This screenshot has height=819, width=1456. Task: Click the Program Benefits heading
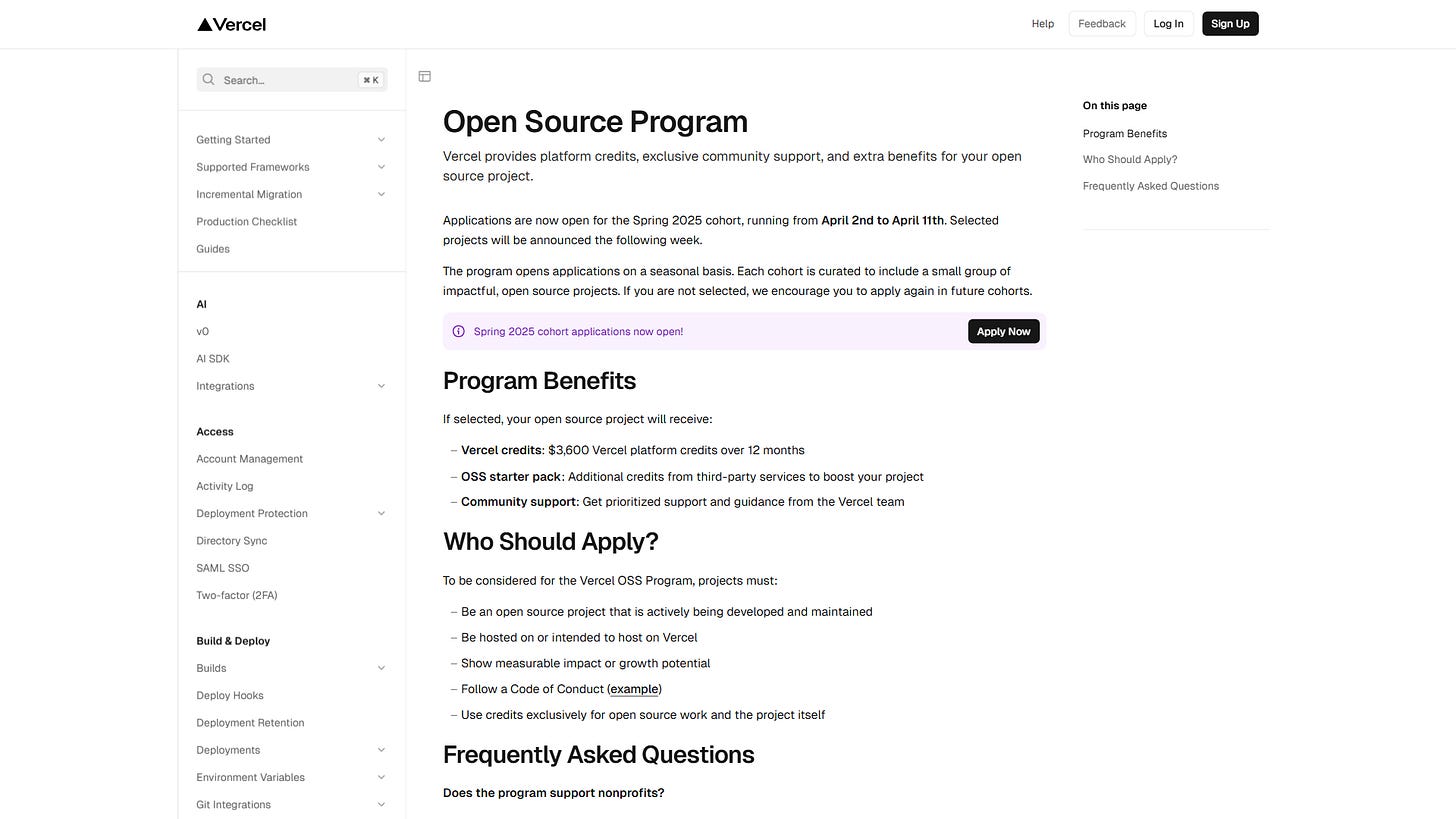click(539, 381)
